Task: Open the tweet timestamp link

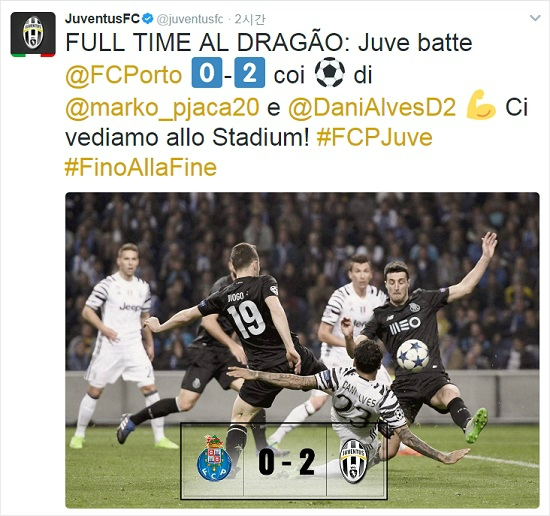Action: click(x=249, y=19)
